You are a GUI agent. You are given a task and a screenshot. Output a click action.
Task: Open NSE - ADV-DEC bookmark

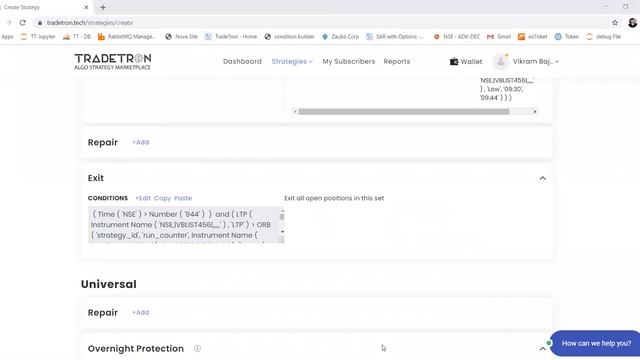[x=457, y=37]
